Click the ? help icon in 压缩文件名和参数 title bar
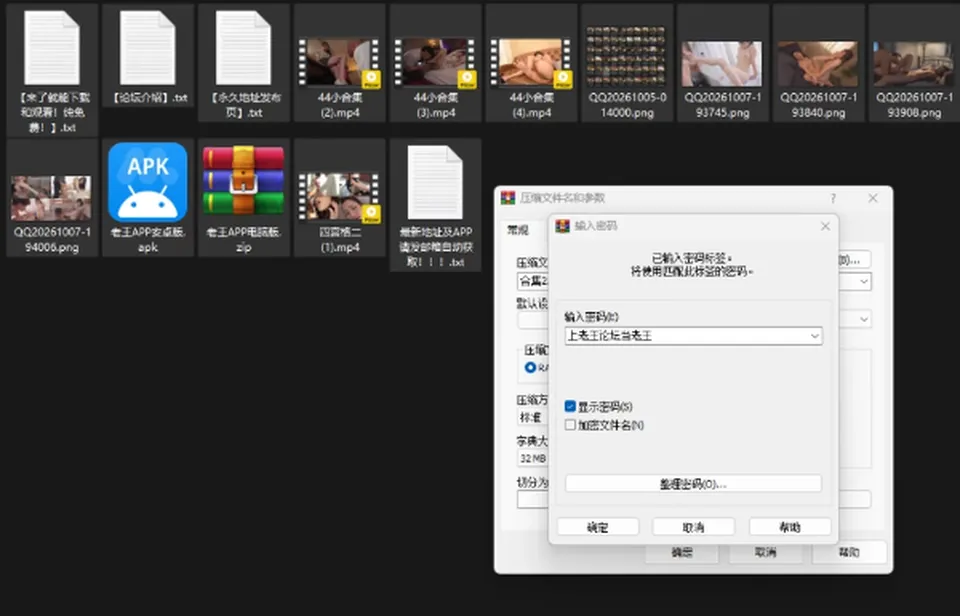 tap(833, 198)
